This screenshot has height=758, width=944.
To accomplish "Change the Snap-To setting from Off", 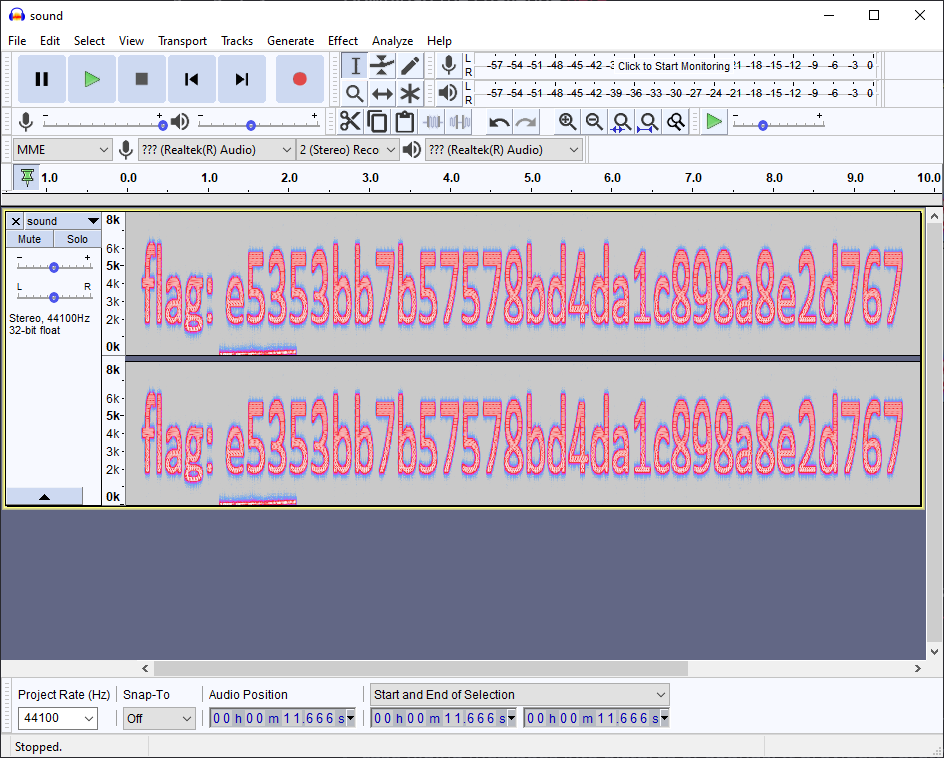I will tap(159, 718).
